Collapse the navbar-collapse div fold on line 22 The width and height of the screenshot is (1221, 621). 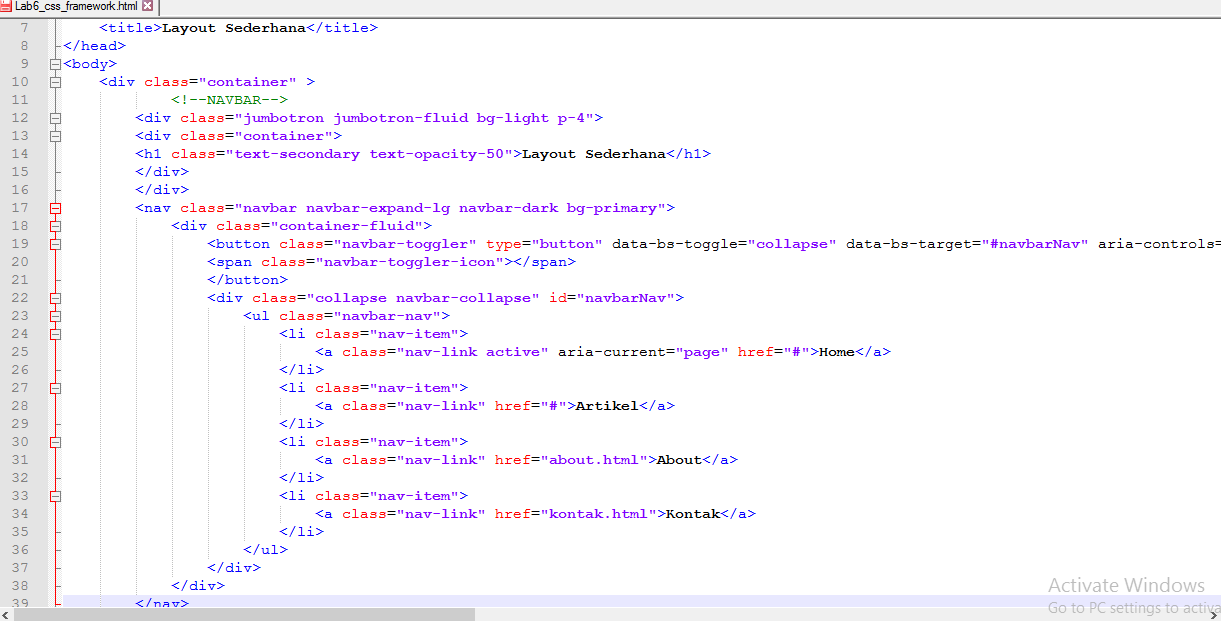[55, 297]
